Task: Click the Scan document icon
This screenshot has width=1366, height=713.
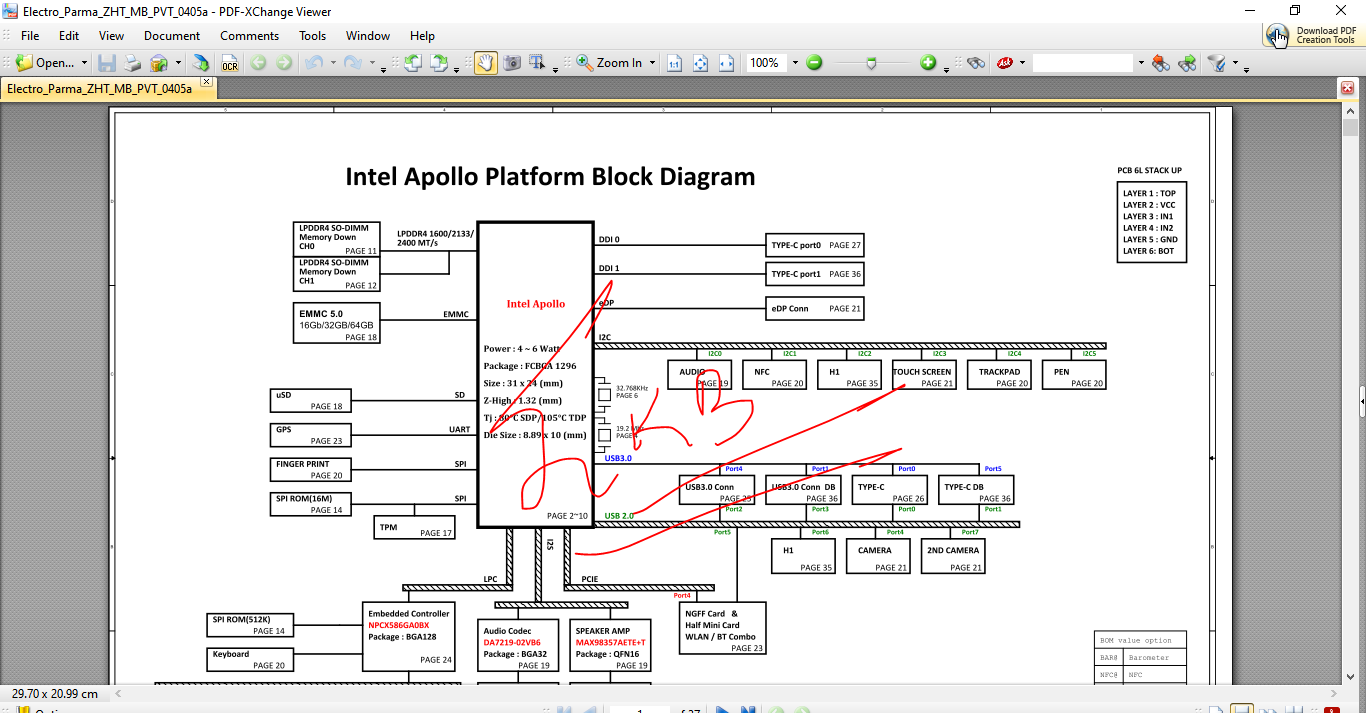Action: 158,62
